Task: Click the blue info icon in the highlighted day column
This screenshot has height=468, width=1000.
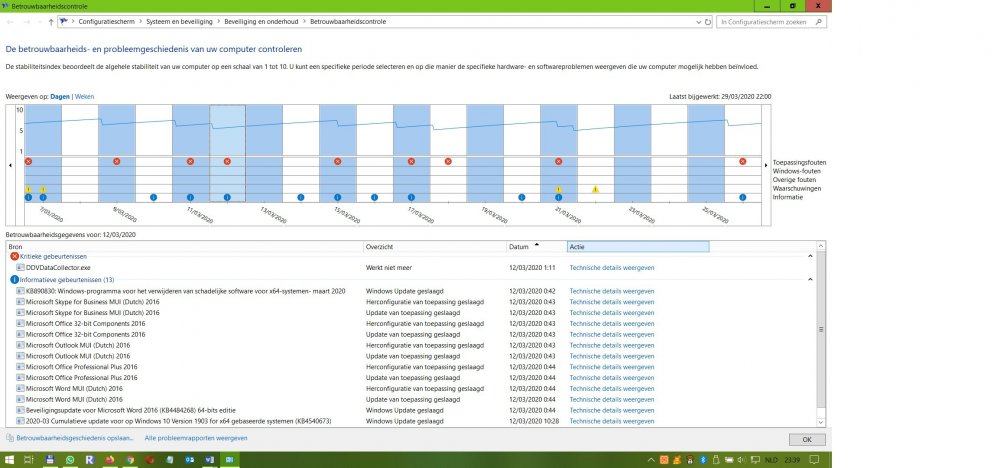Action: click(227, 197)
